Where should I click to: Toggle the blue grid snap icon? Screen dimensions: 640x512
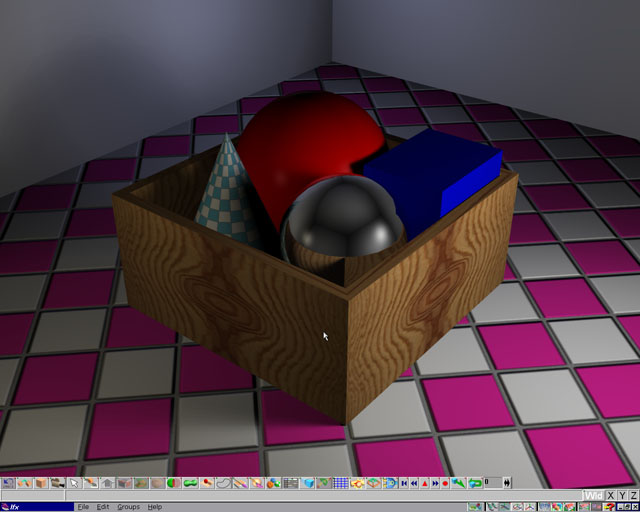tap(340, 483)
